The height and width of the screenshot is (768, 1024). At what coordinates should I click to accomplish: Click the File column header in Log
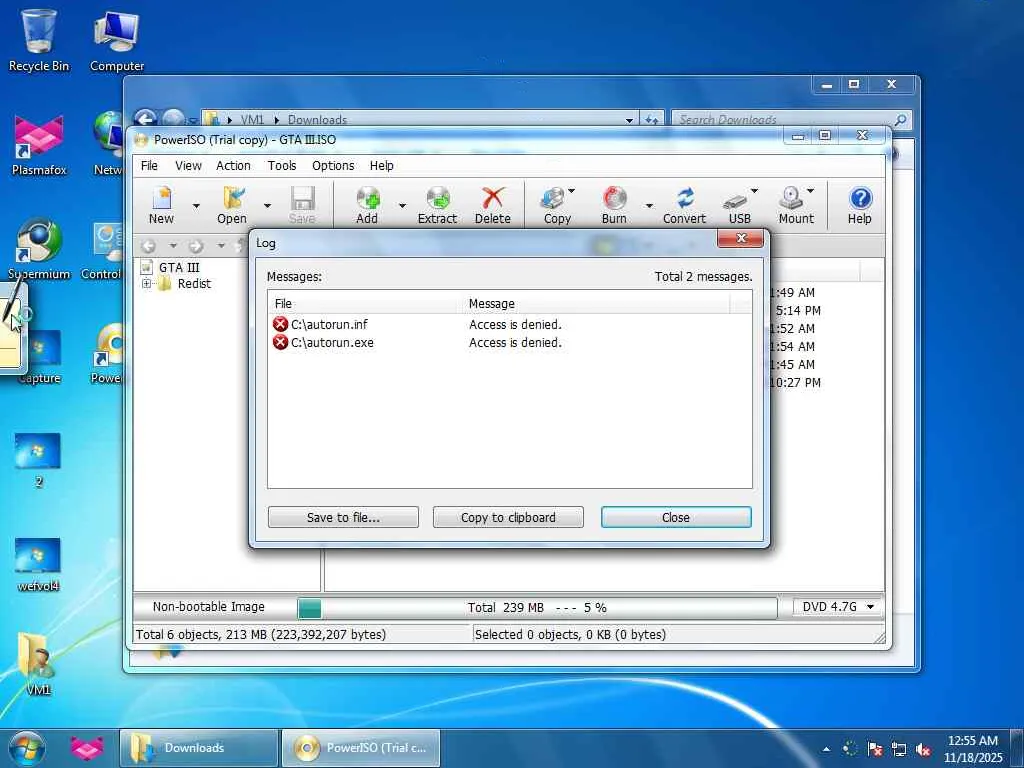point(366,304)
